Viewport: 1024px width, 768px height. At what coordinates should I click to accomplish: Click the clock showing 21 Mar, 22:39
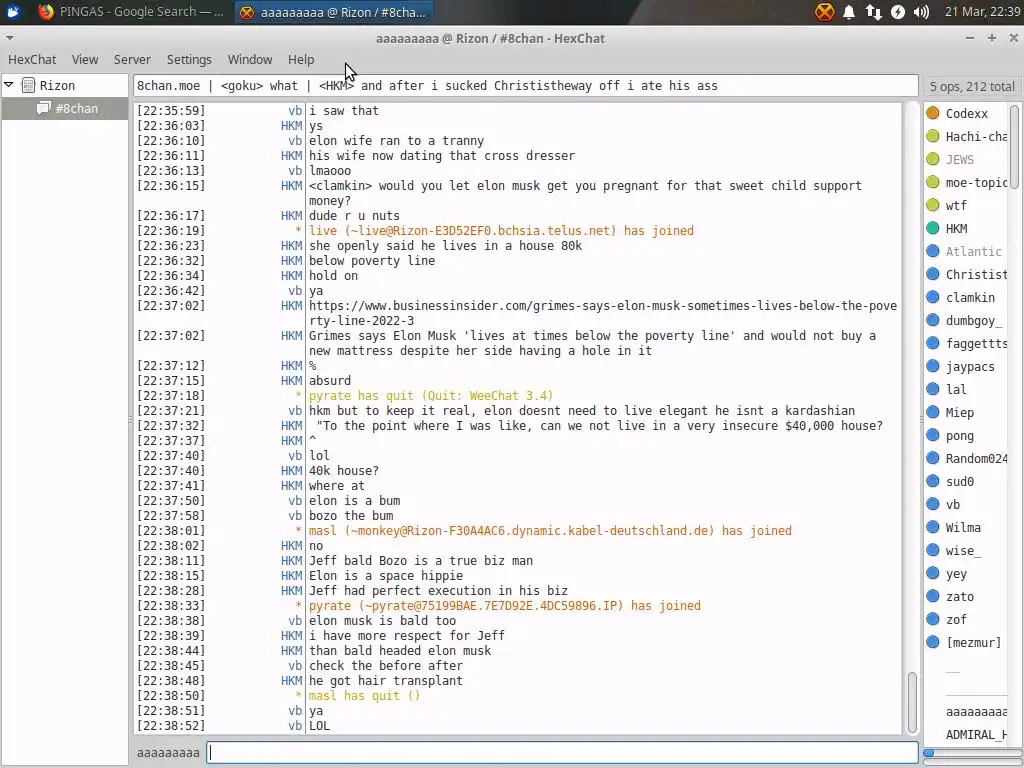tap(982, 12)
